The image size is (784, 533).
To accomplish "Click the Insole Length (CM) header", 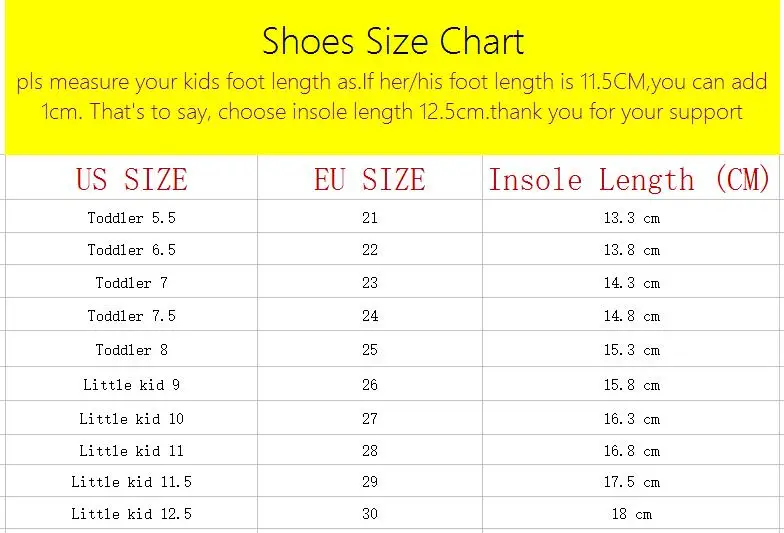I will point(630,180).
